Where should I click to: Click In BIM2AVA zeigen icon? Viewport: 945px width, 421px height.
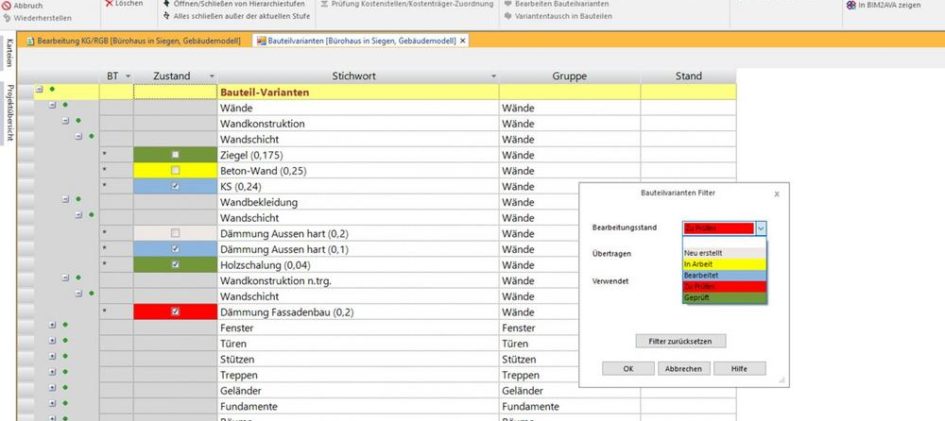coord(850,4)
